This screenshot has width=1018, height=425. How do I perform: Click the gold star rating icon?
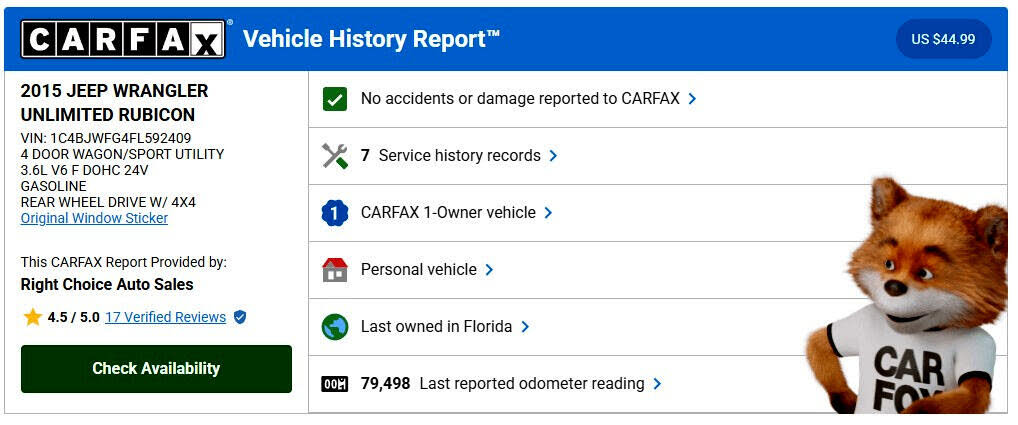click(32, 317)
